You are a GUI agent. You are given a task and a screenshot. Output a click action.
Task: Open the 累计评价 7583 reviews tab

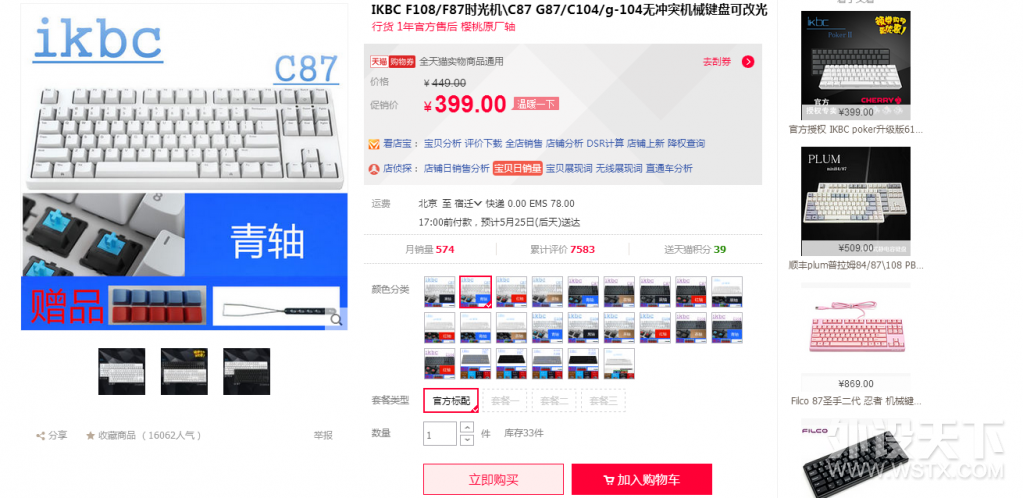tap(562, 249)
